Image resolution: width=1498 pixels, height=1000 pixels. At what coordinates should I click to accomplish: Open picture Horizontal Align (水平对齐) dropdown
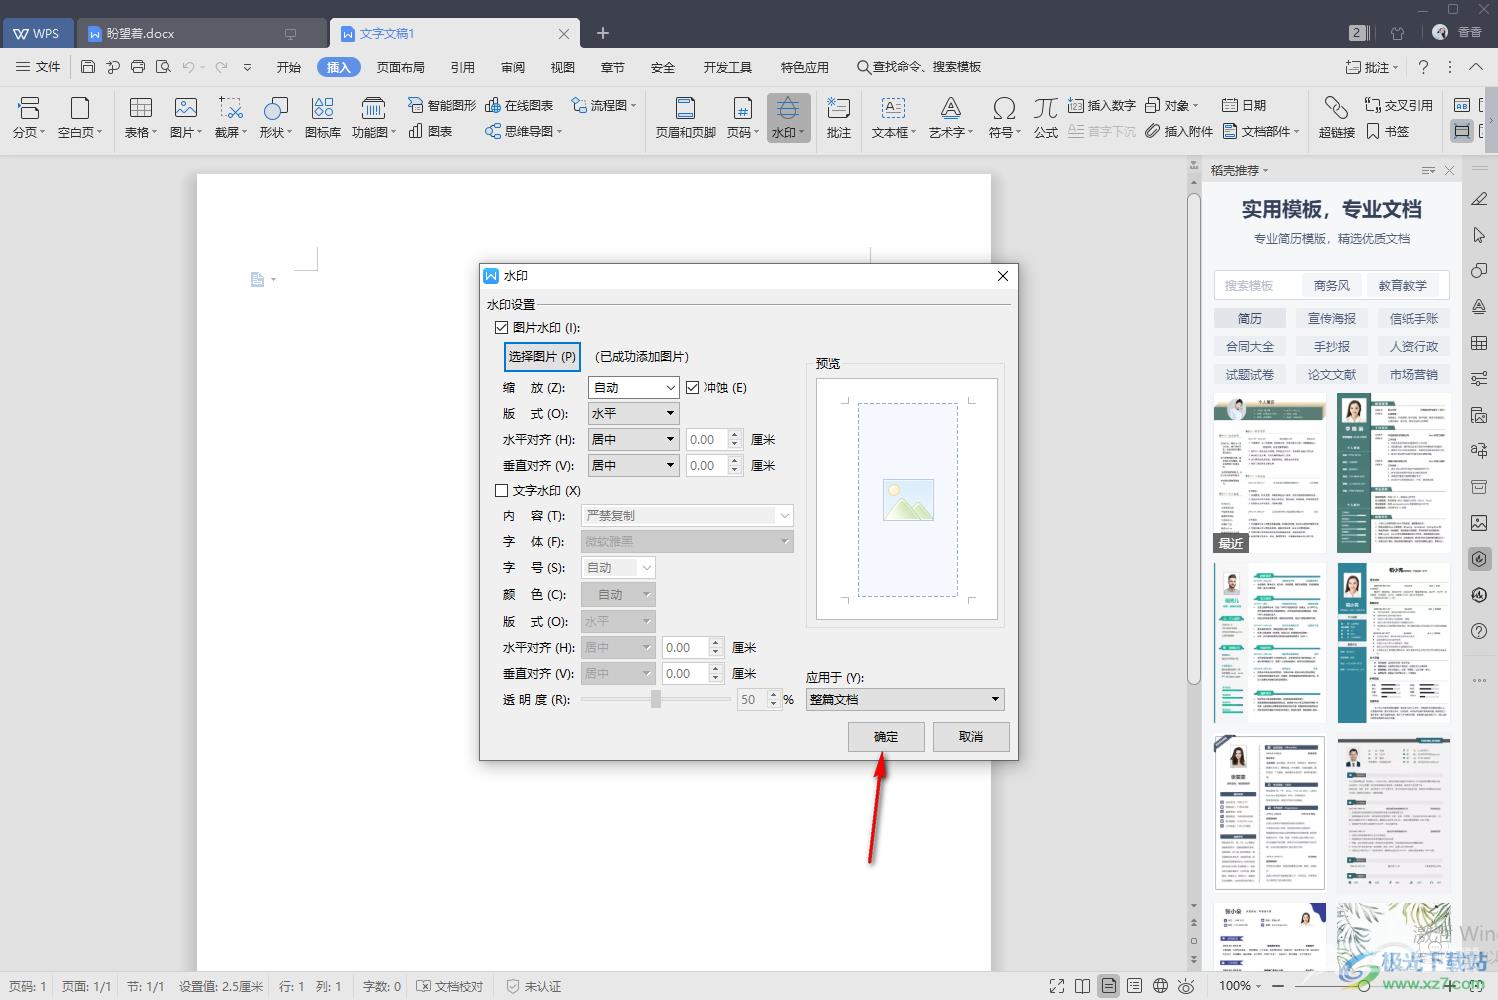coord(634,439)
